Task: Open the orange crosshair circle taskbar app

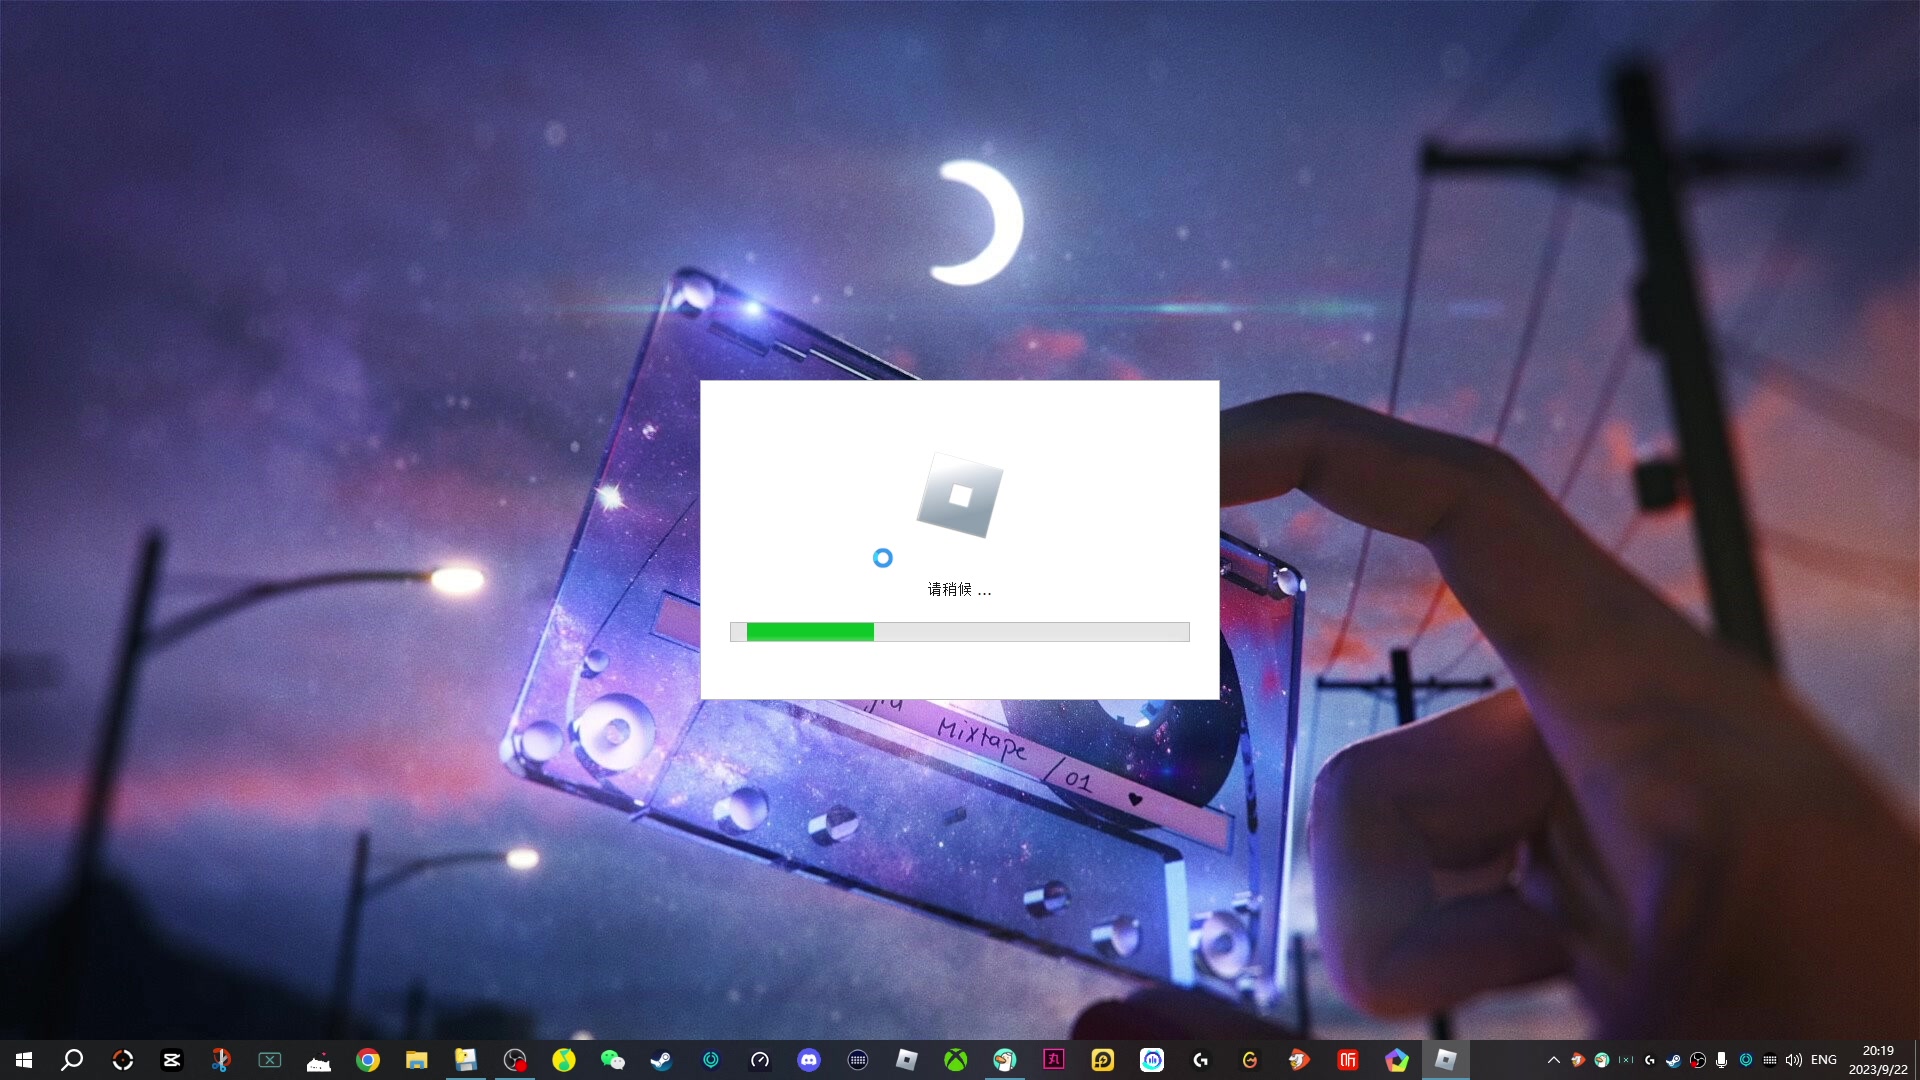Action: [x=122, y=1060]
